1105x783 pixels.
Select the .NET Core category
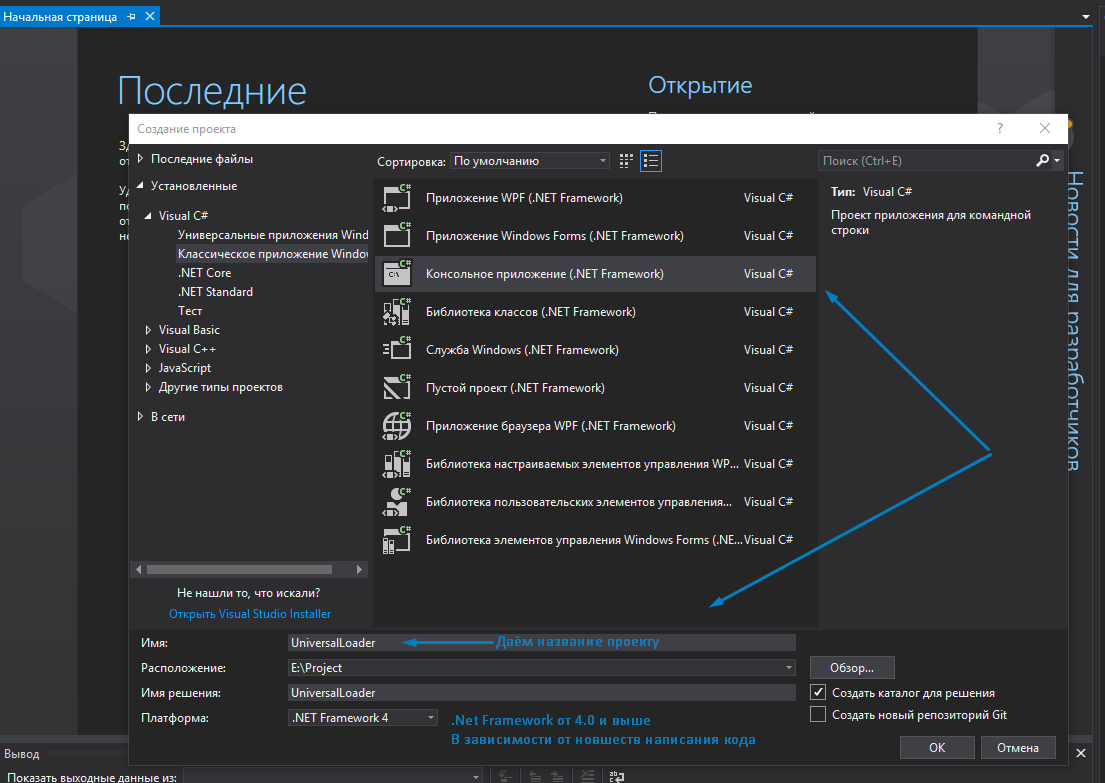tap(204, 273)
